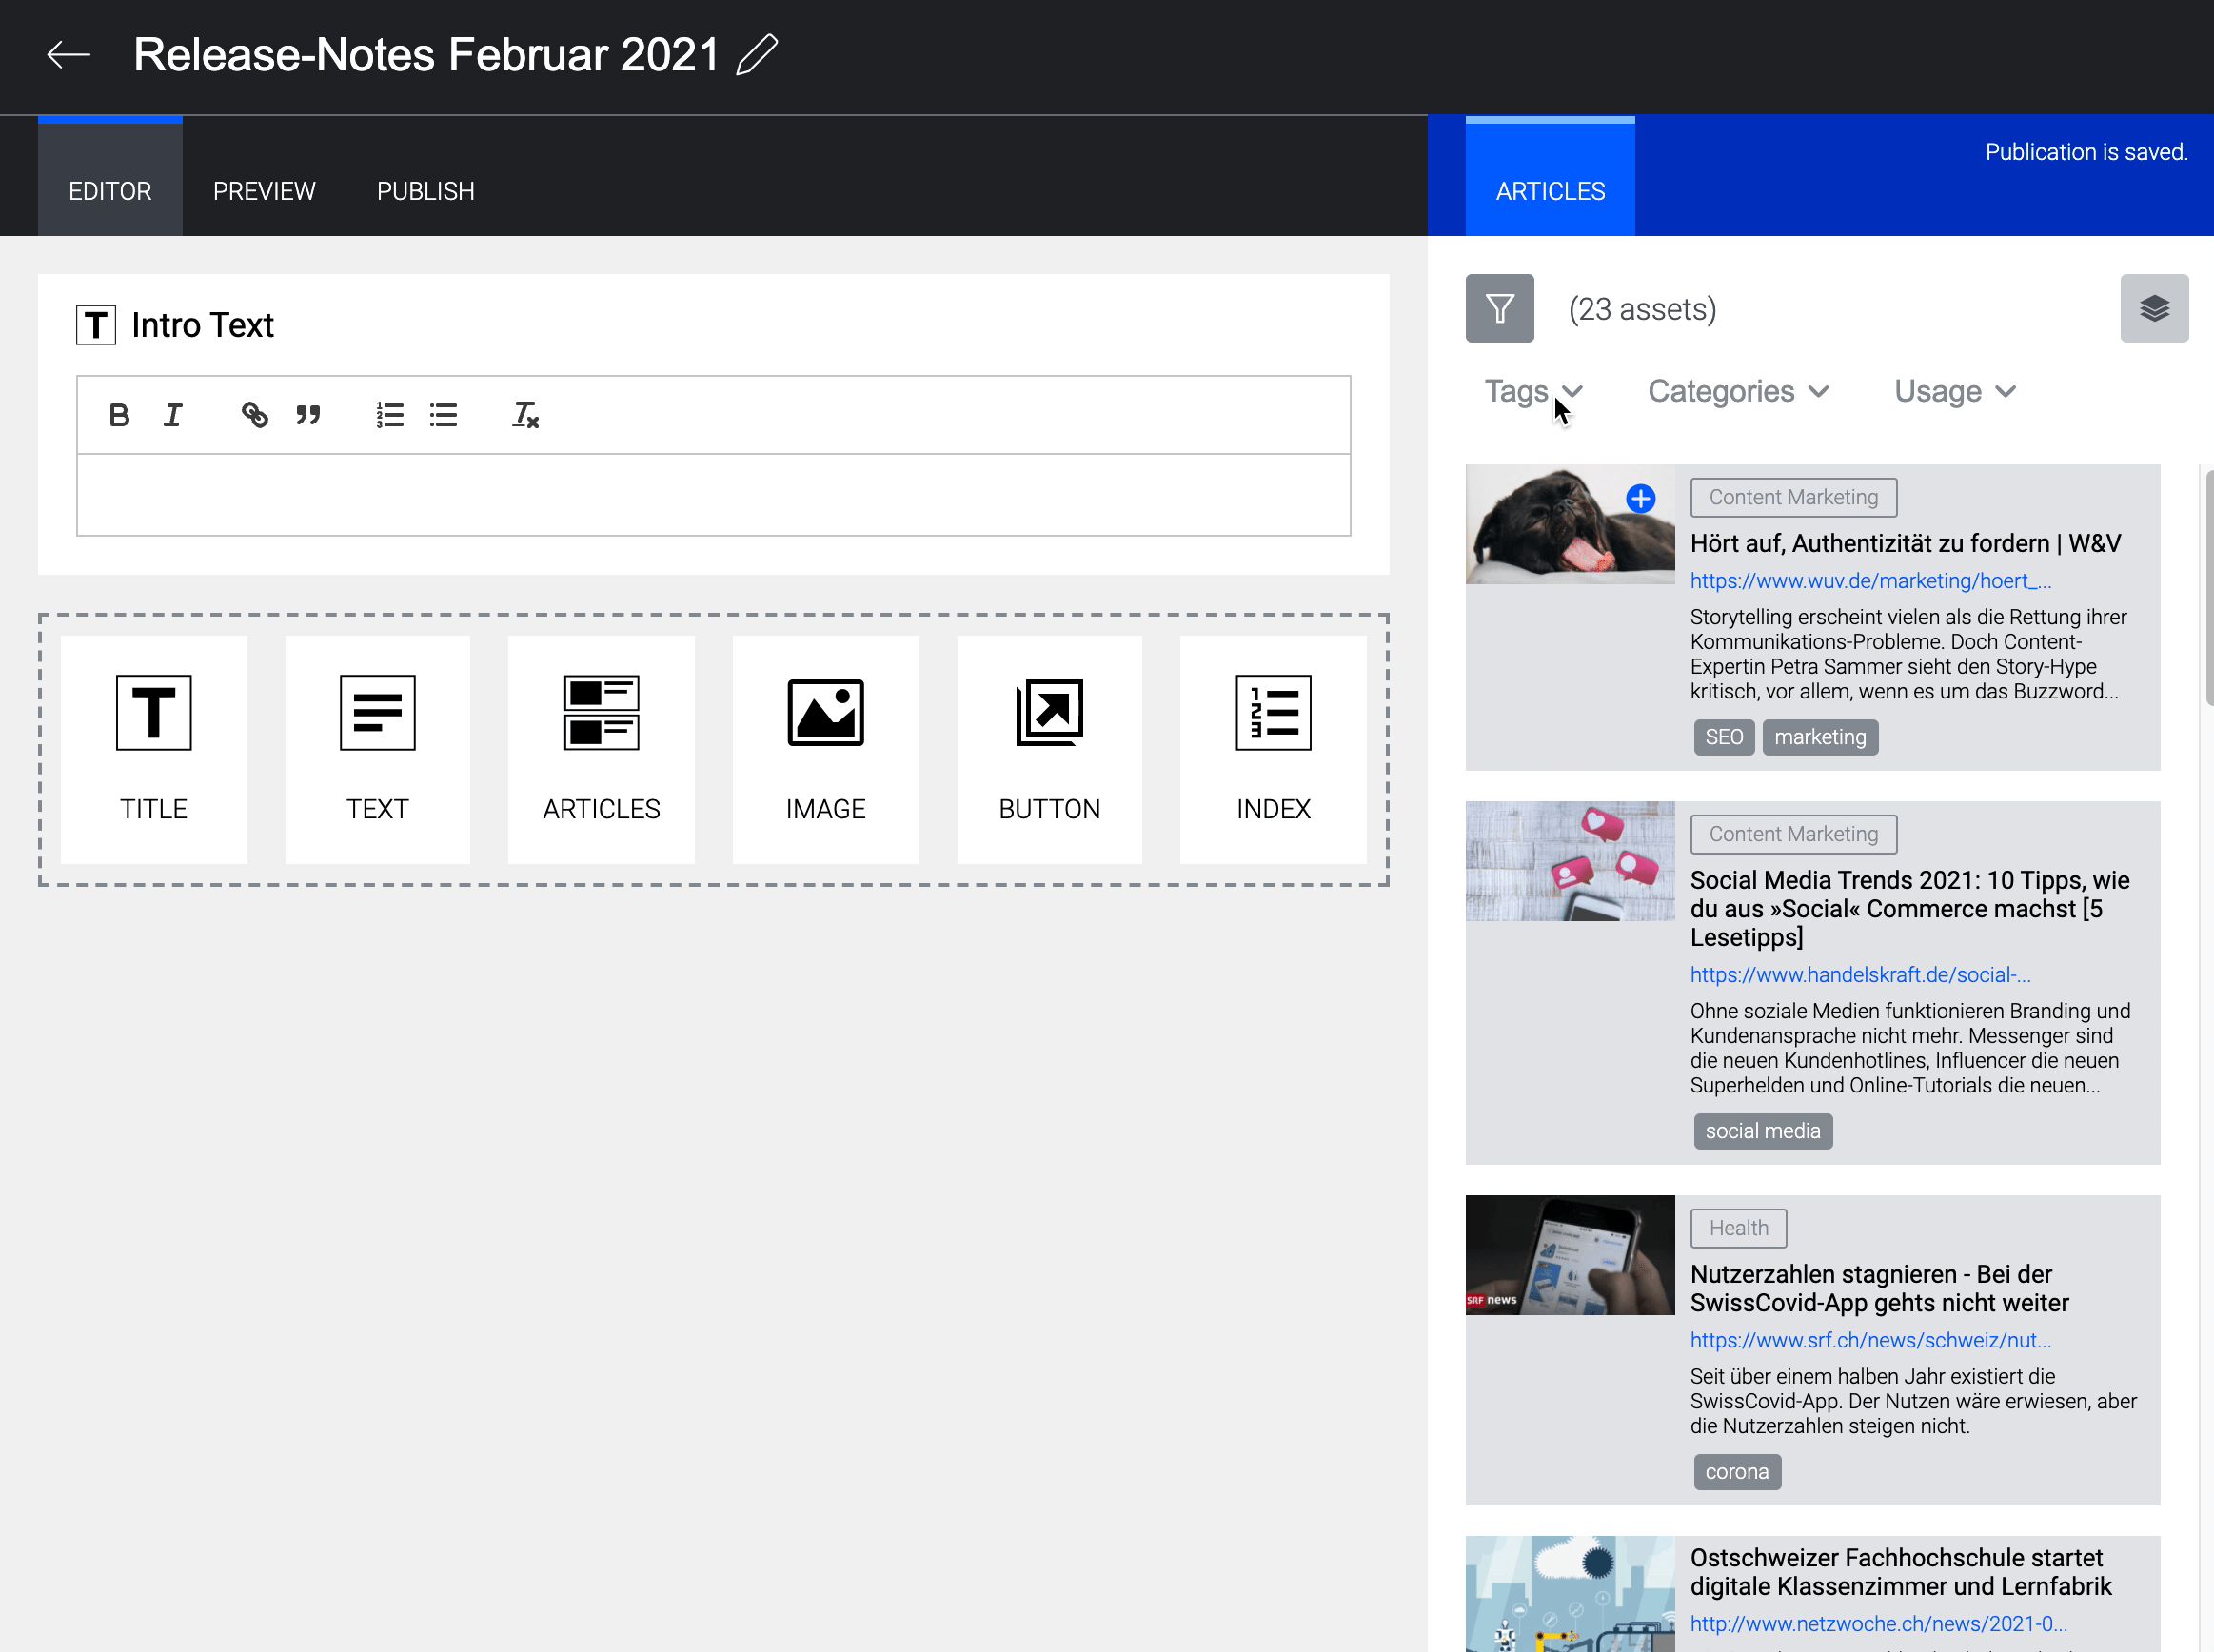The height and width of the screenshot is (1652, 2214).
Task: Click the Ostschweizer Fachhochschule article title
Action: tap(1900, 1572)
